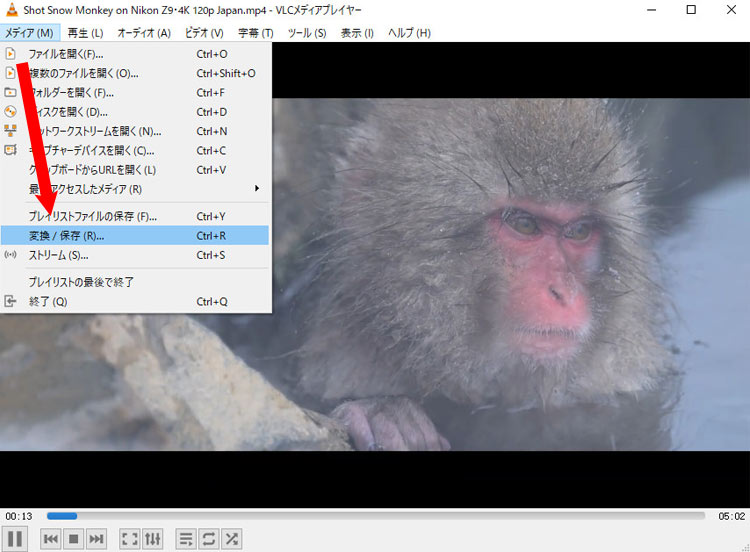This screenshot has height=552, width=750.
Task: Click the quit exit icon in menu
Action: pos(10,301)
